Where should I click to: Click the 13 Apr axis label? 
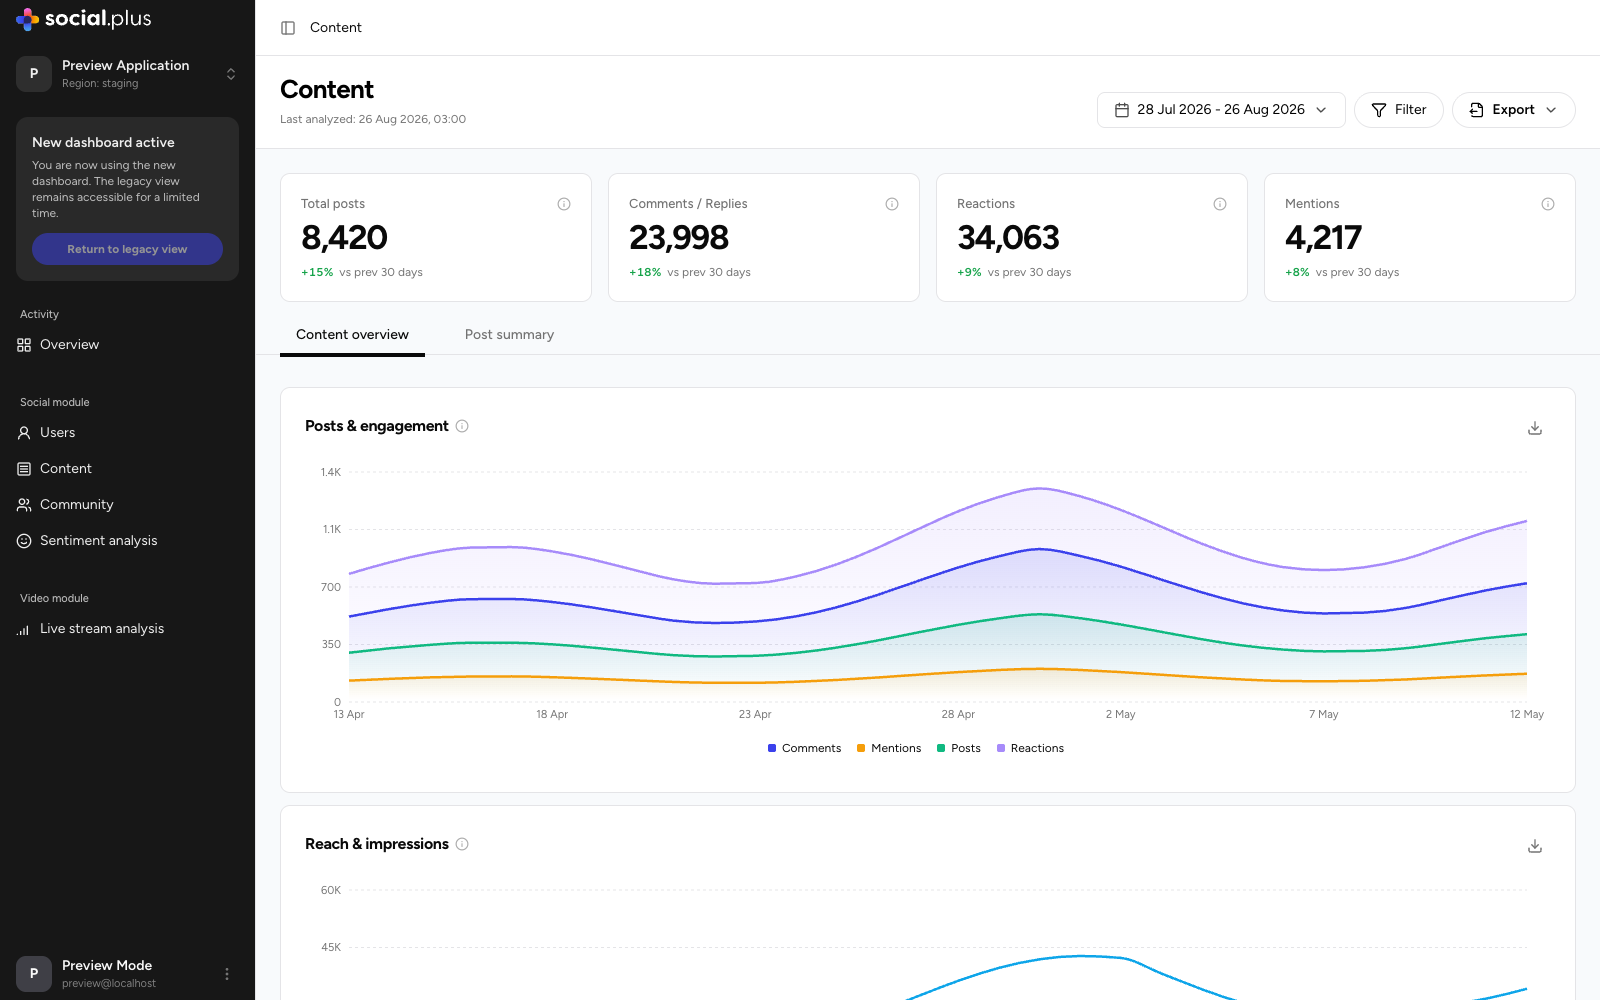(349, 714)
